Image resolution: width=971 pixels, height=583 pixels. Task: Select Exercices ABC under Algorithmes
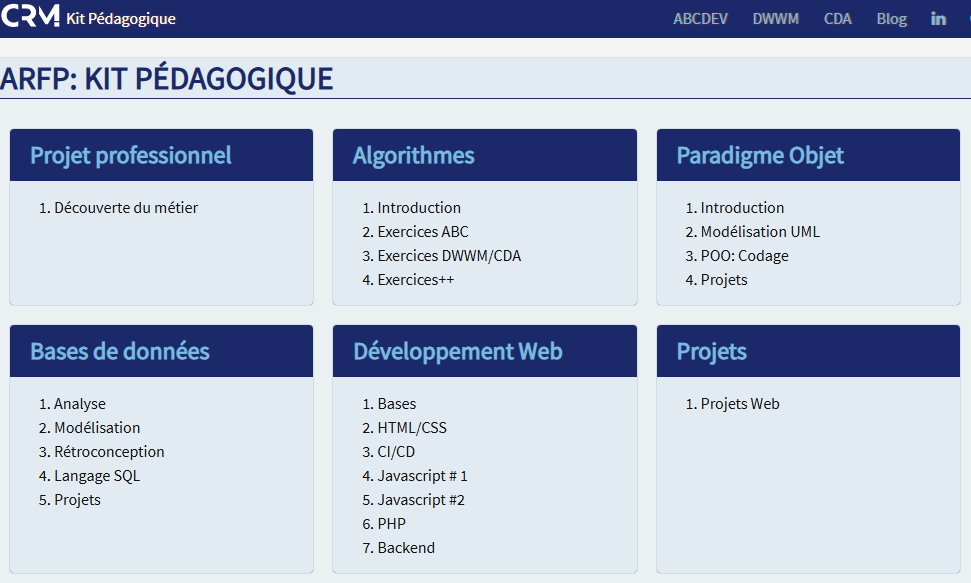coord(422,231)
